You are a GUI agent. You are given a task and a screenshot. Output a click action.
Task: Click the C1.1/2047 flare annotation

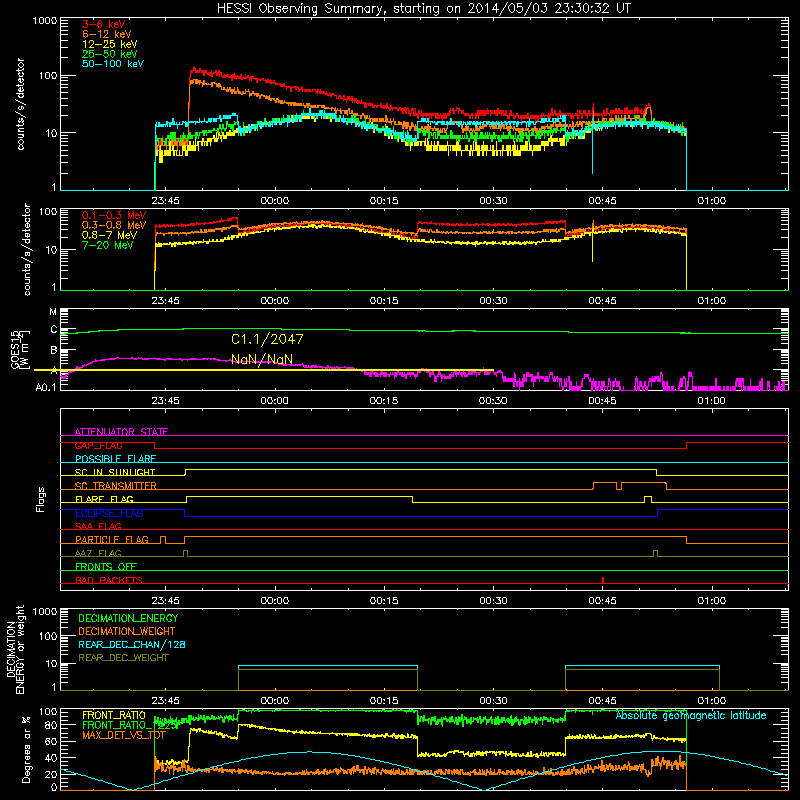pyautogui.click(x=267, y=339)
